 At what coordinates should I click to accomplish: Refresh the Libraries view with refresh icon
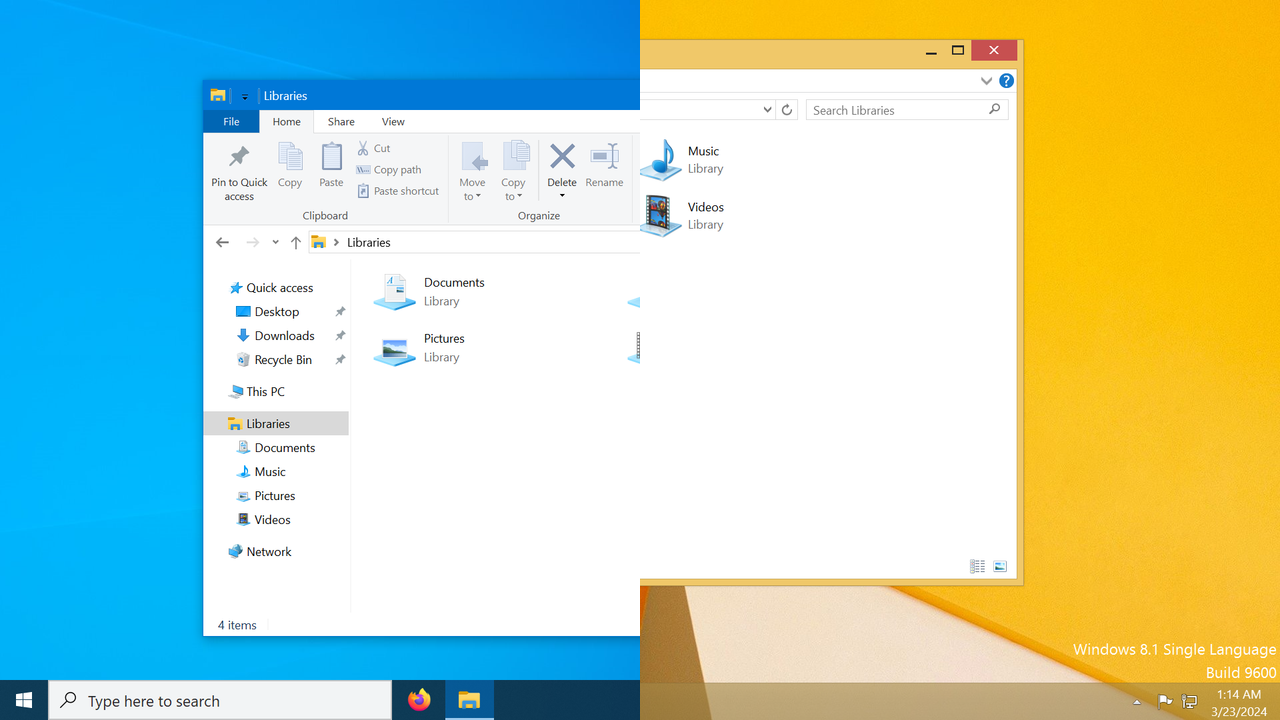[x=786, y=110]
